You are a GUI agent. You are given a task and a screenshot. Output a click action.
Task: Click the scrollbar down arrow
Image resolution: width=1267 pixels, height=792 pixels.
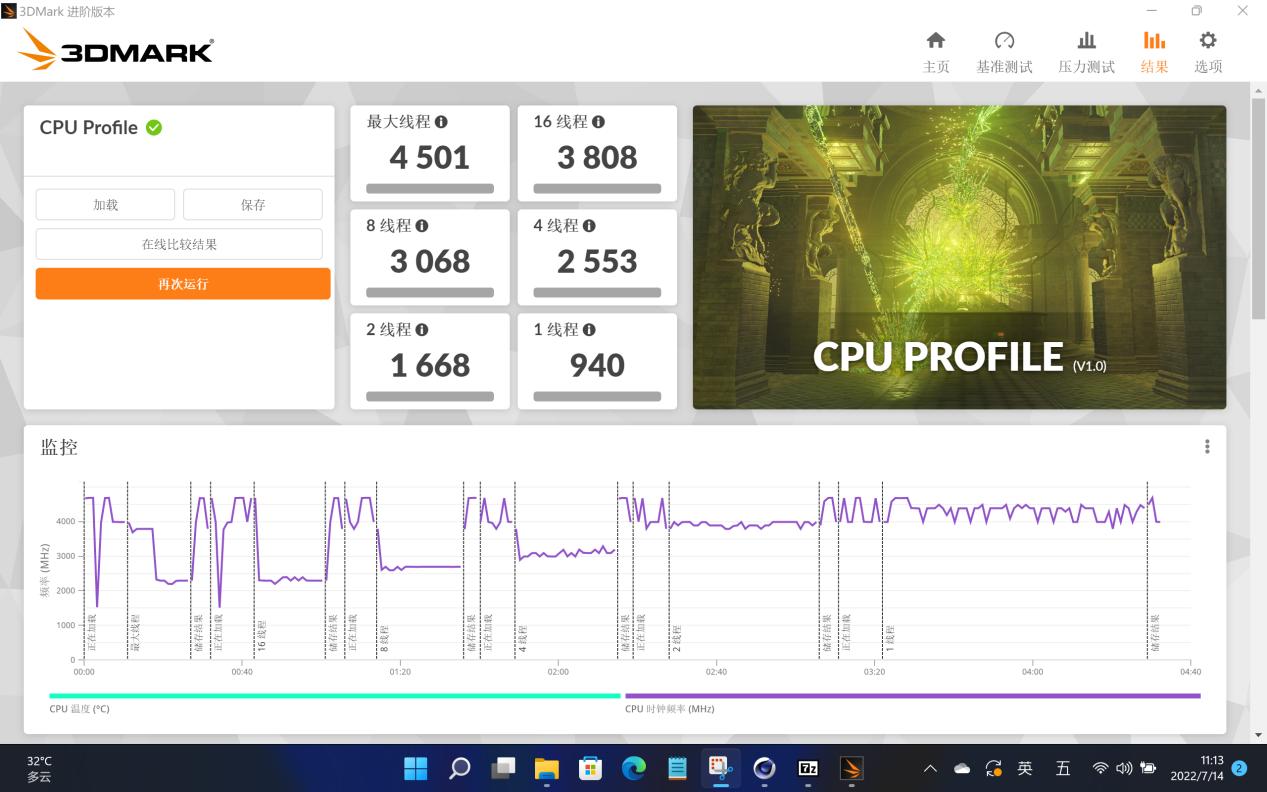pos(1258,735)
